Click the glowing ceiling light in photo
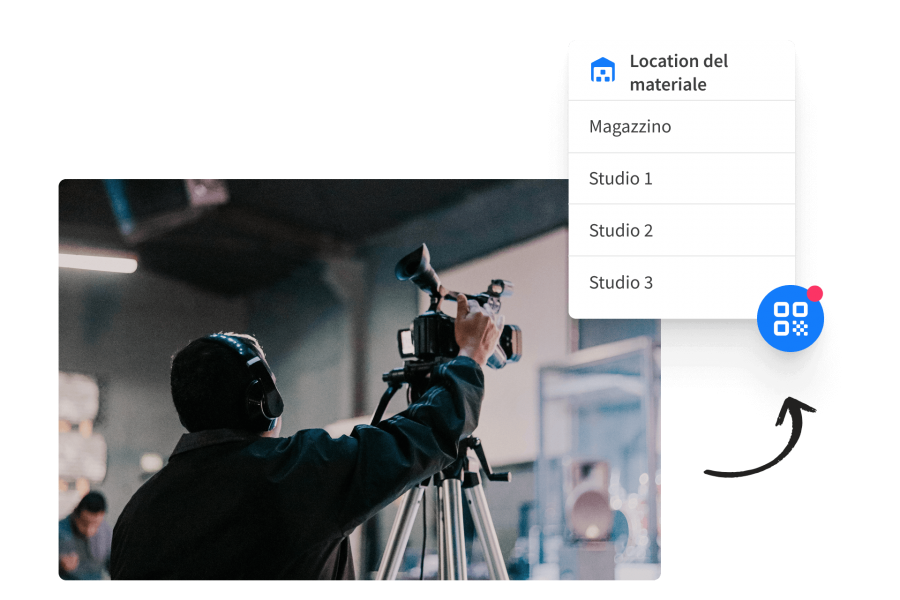Image resolution: width=900 pixels, height=600 pixels. tap(97, 262)
